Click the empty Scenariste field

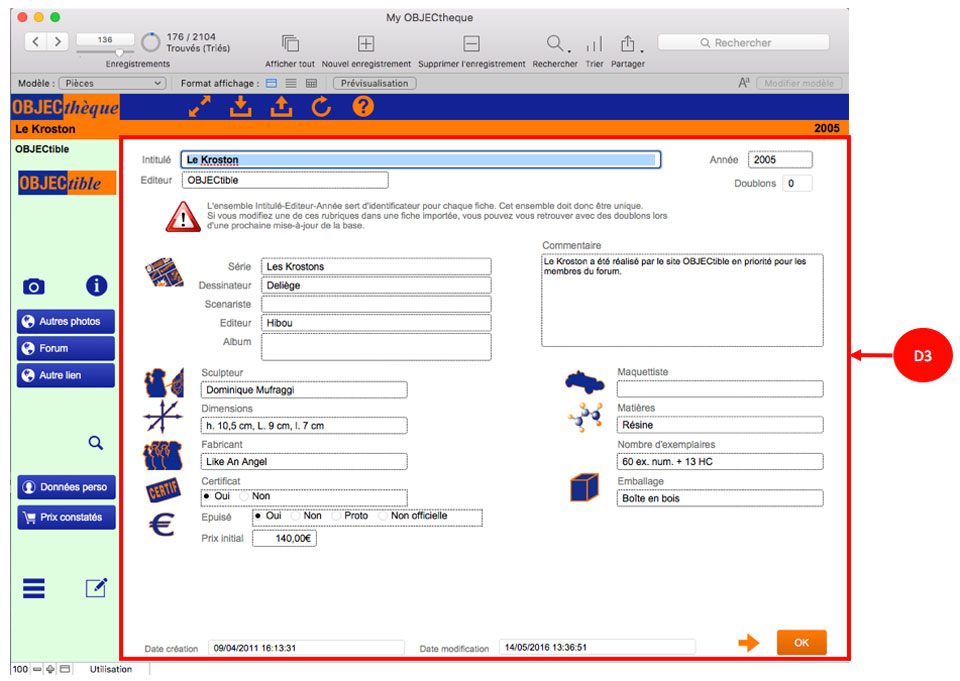(376, 304)
